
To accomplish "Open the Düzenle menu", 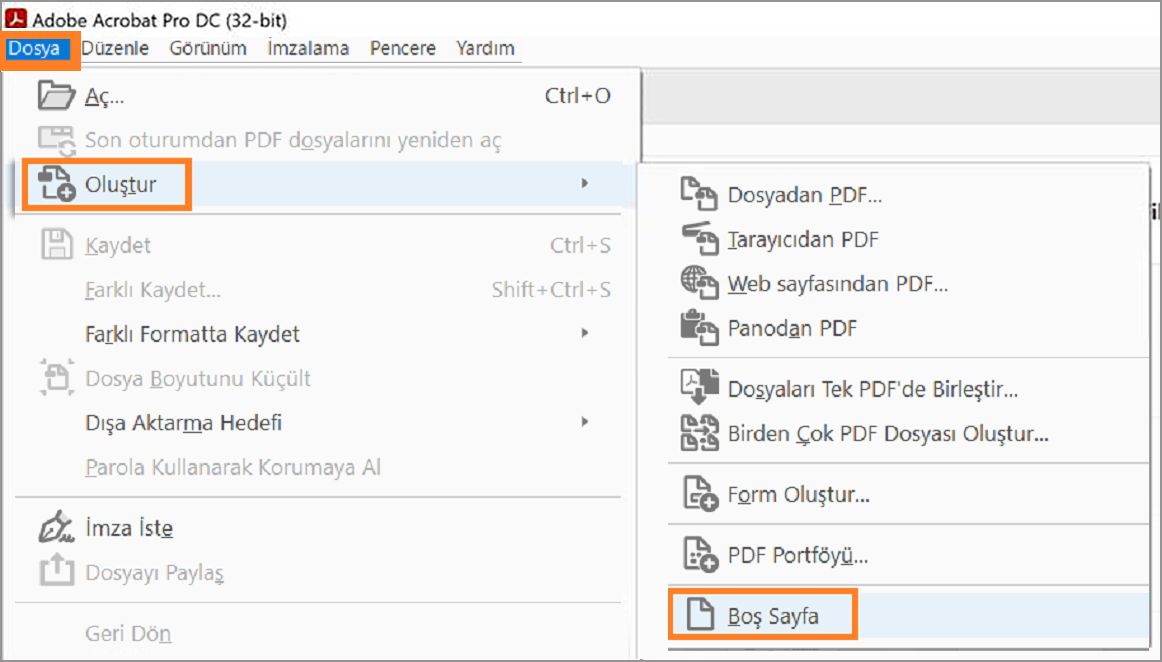I will (115, 47).
